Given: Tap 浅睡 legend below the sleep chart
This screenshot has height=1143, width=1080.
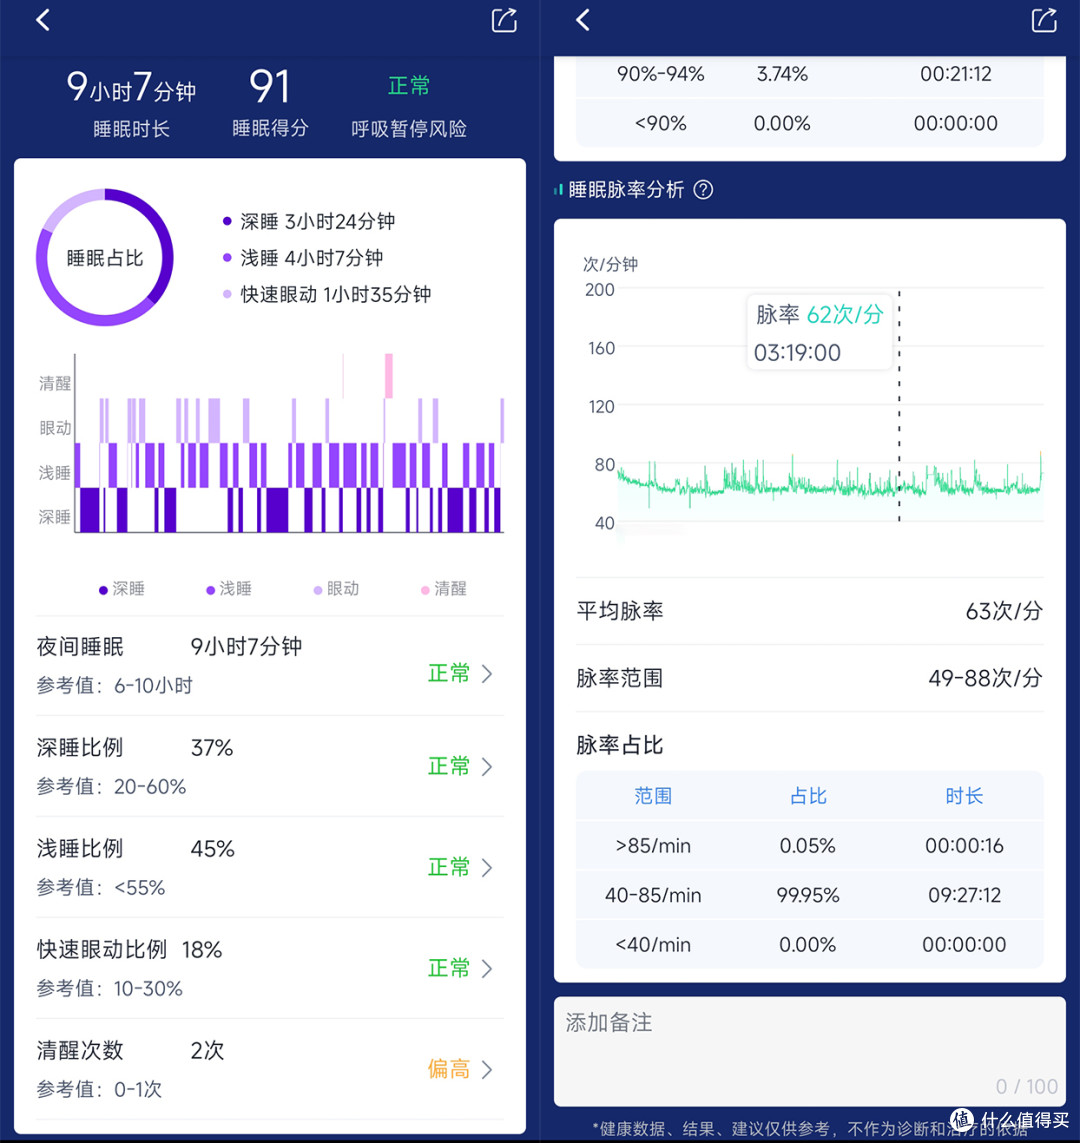Looking at the screenshot, I should coord(229,589).
